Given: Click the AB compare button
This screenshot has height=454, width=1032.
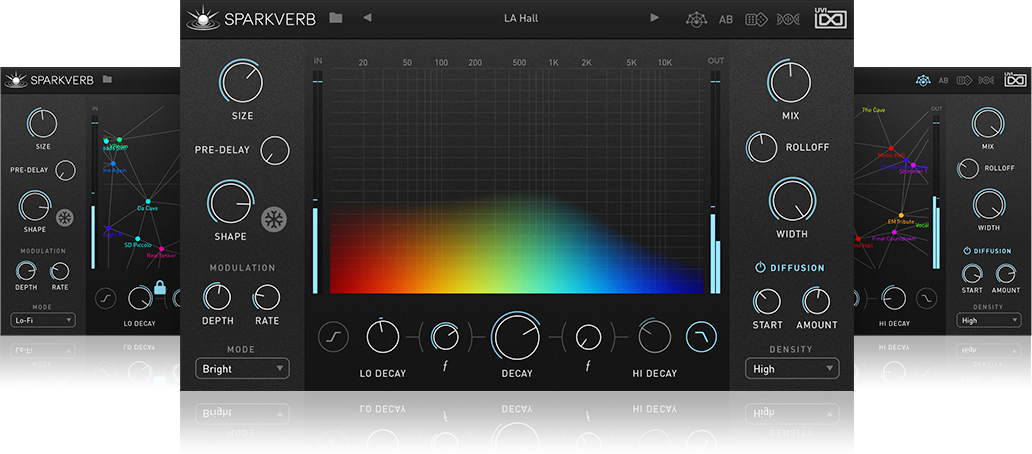Looking at the screenshot, I should tap(726, 19).
